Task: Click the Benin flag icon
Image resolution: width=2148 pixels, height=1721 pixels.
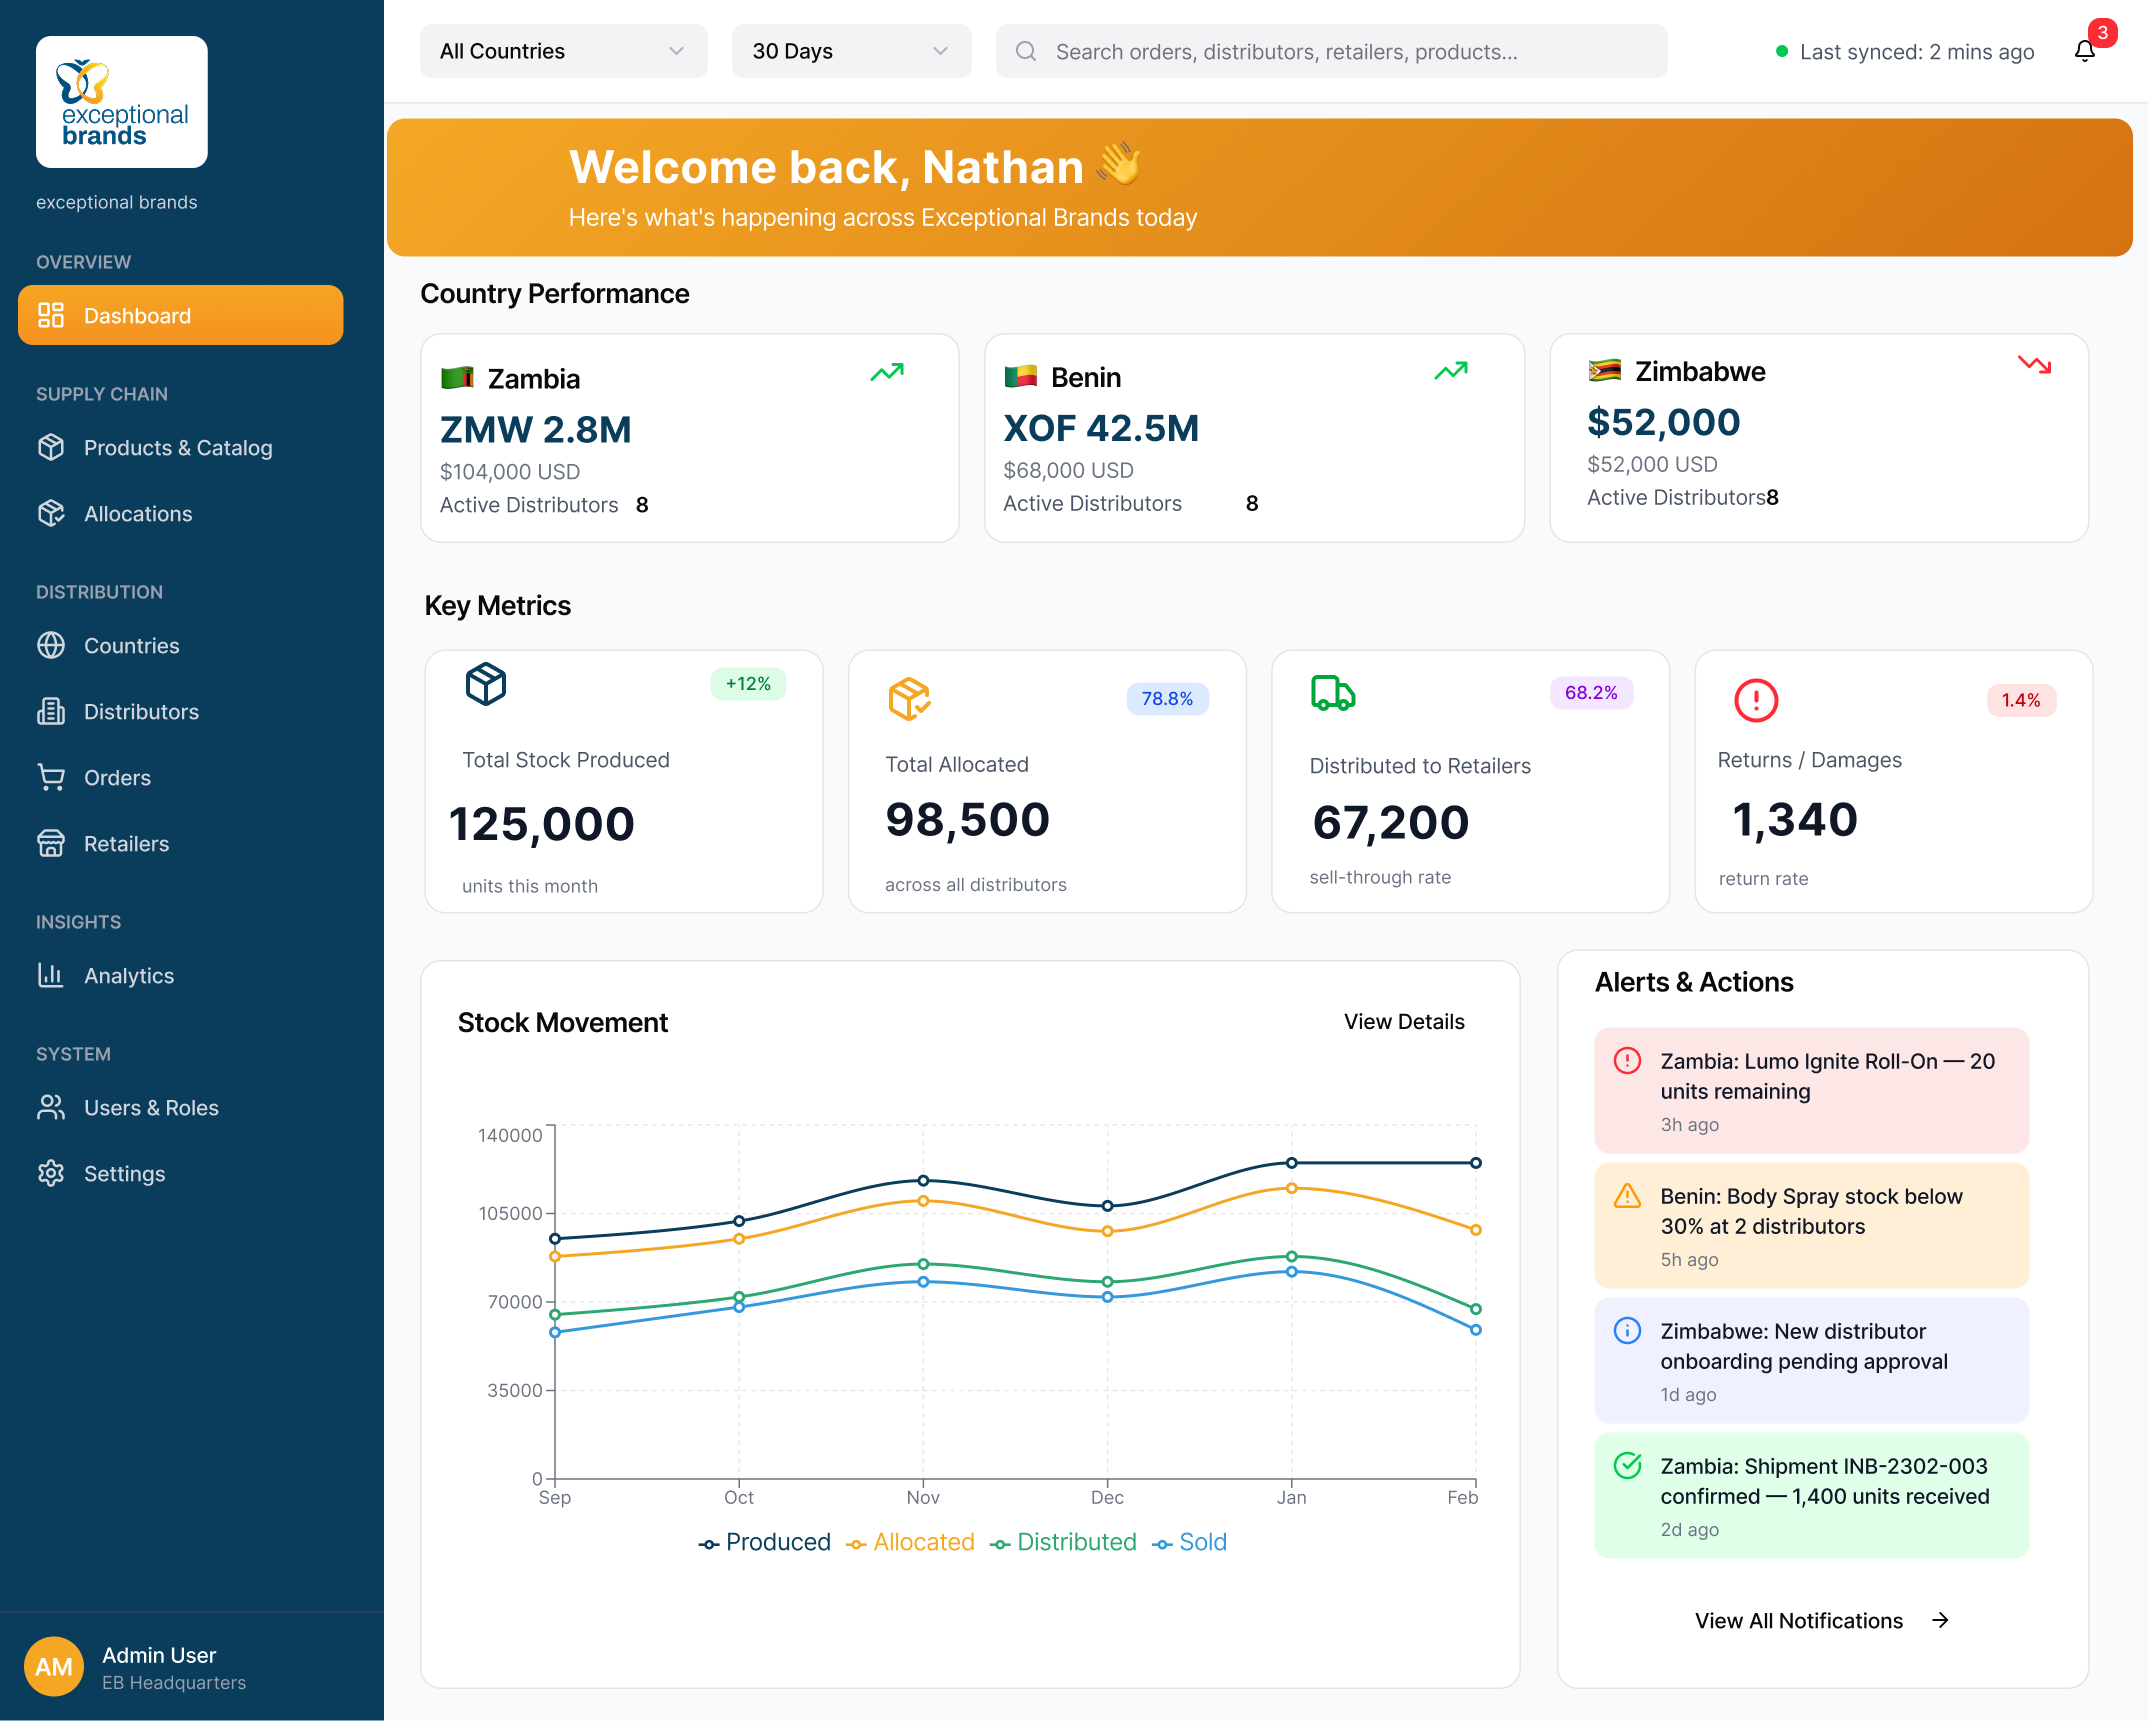Action: coord(1020,376)
